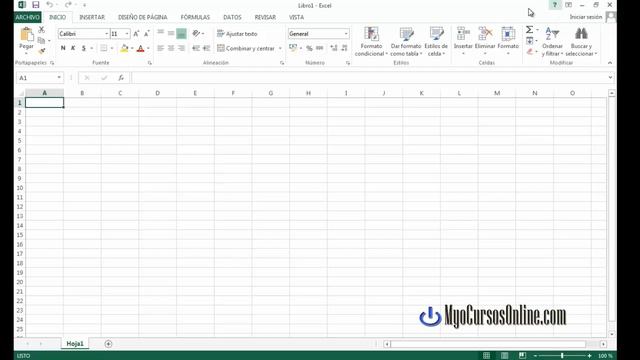
Task: Switch to DISEÑO DE PÁGINA tab
Action: pyautogui.click(x=142, y=17)
